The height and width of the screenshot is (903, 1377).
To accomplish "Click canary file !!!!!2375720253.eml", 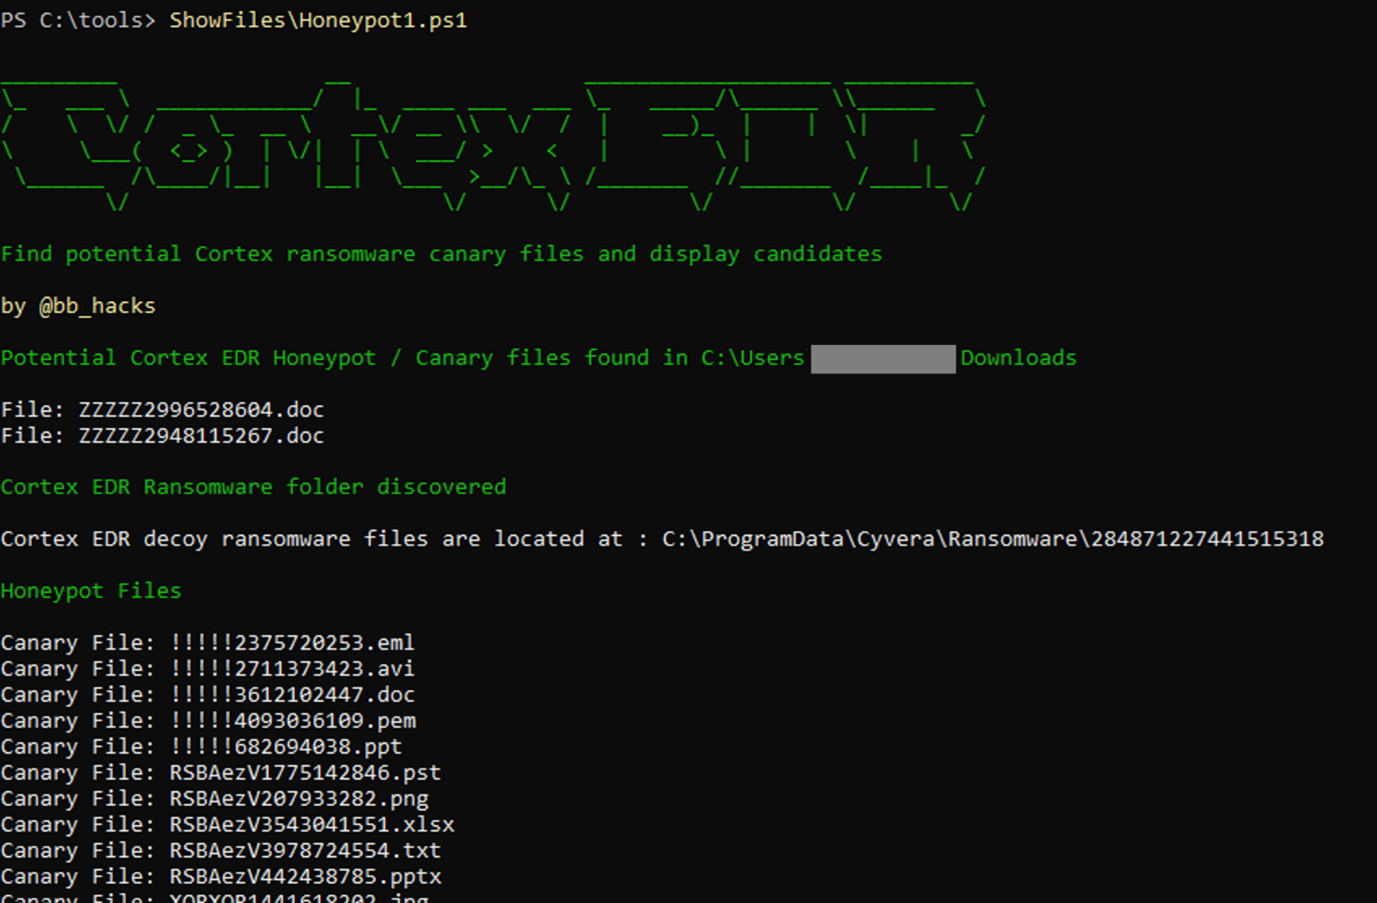I will (x=292, y=643).
